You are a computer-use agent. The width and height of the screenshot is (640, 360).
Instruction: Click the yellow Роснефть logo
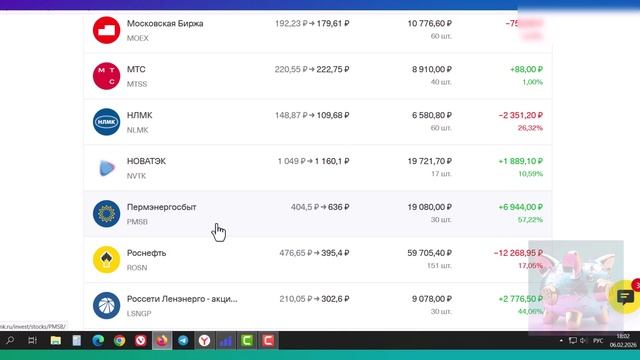click(106, 260)
